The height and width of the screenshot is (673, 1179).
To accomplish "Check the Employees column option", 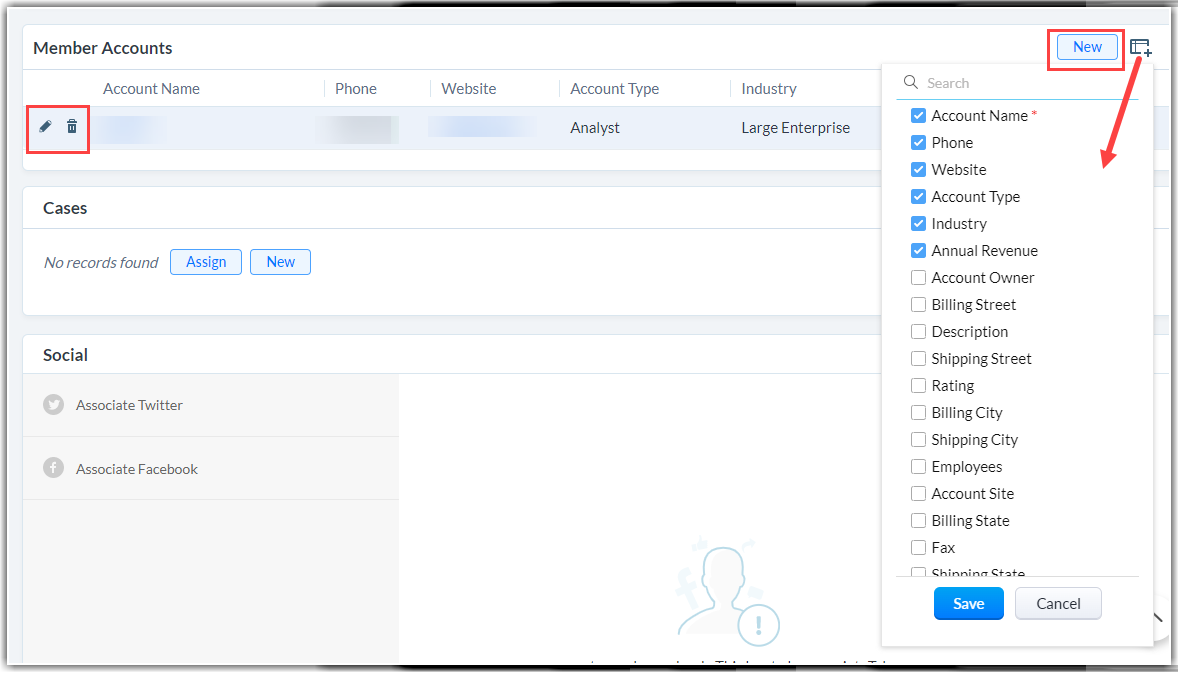I will (x=918, y=467).
